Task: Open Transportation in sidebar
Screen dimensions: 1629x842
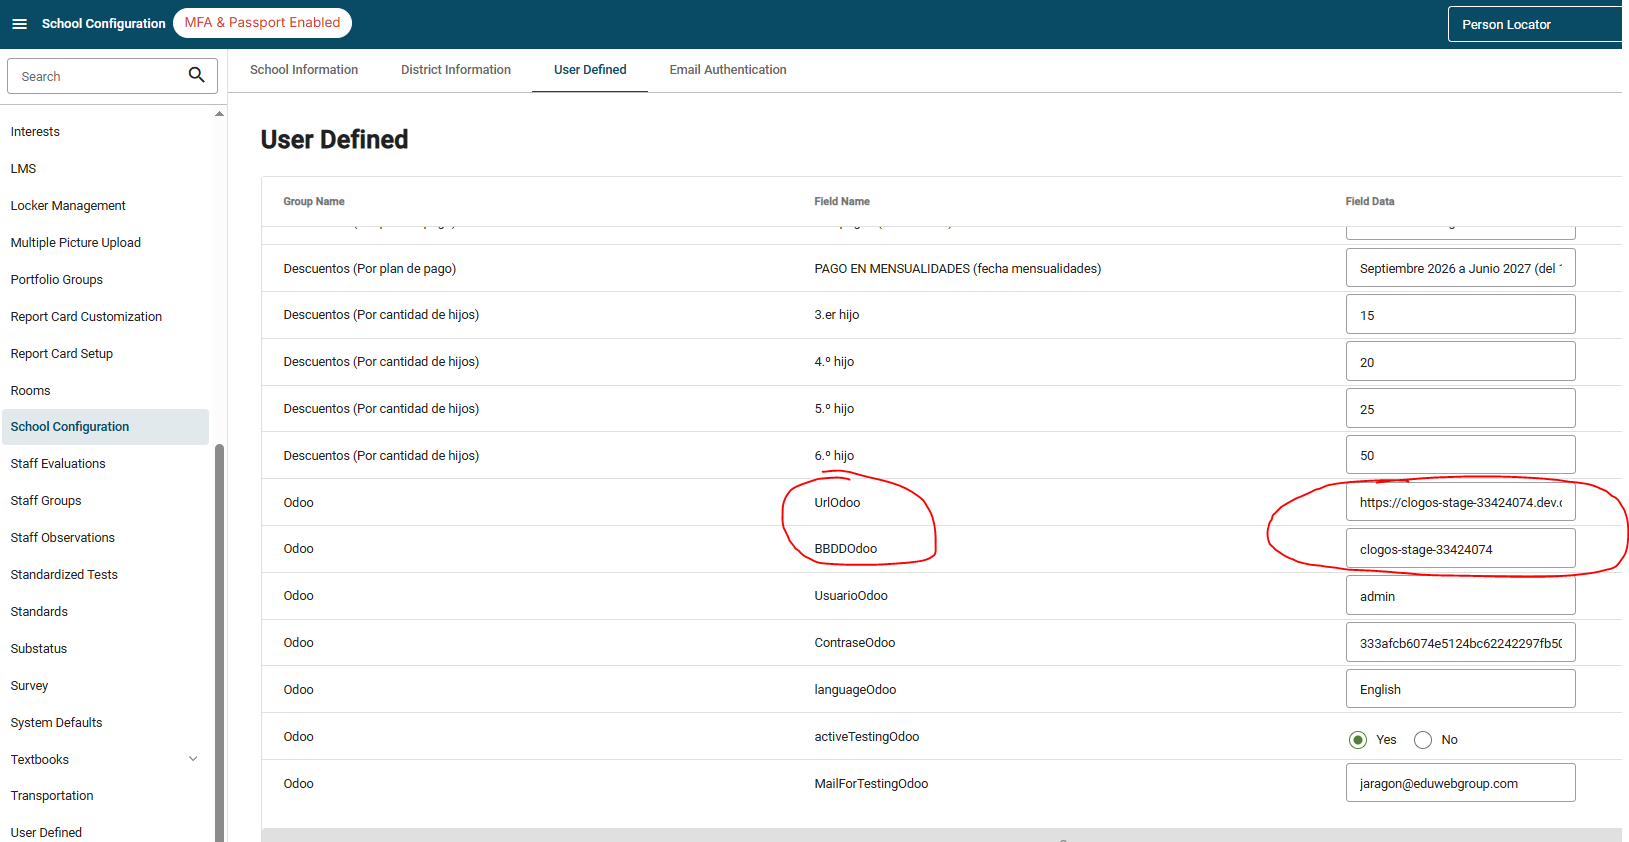Action: tap(52, 796)
